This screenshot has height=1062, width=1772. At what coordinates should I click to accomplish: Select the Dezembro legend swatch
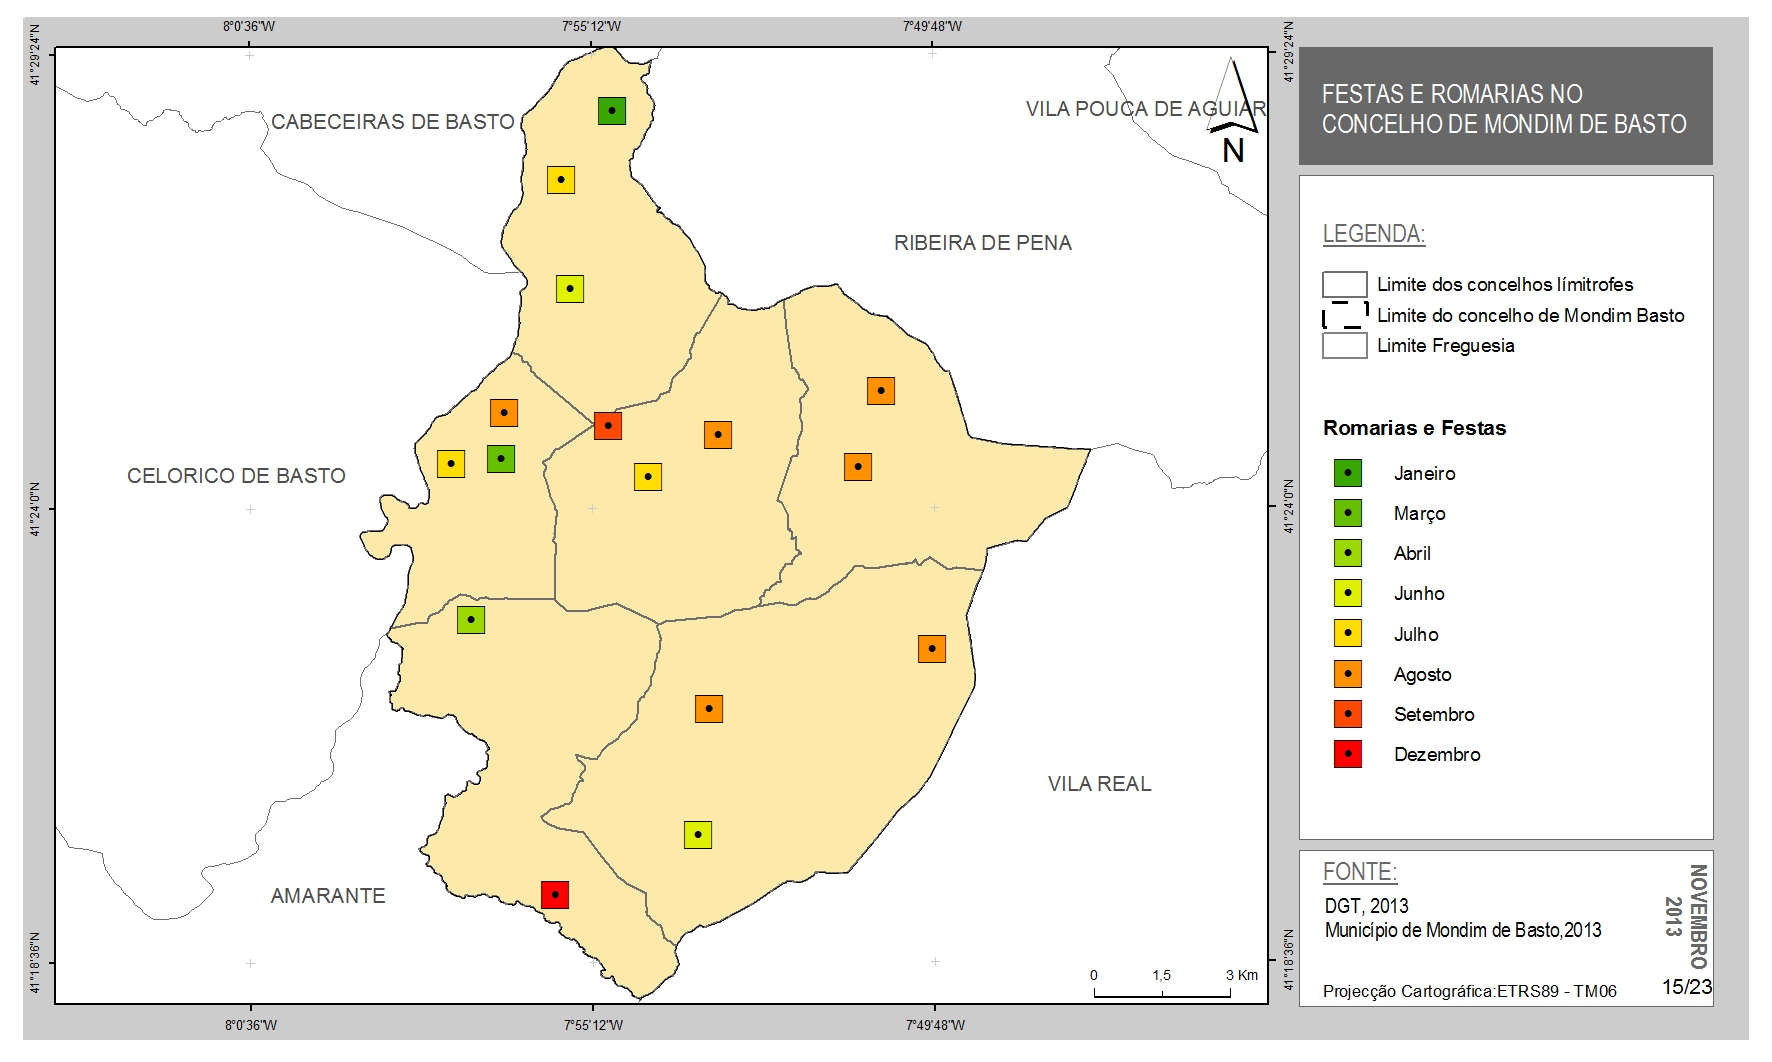pos(1348,754)
